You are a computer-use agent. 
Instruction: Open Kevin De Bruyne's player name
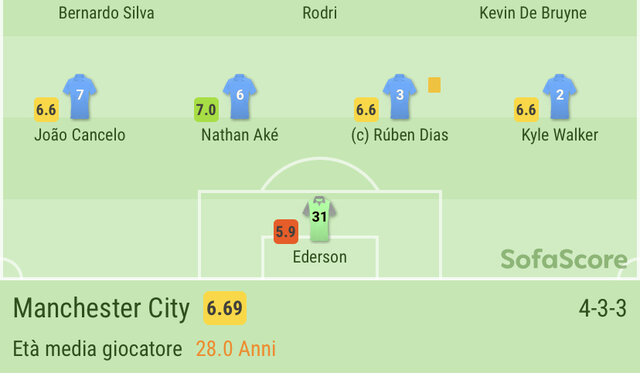(x=533, y=13)
